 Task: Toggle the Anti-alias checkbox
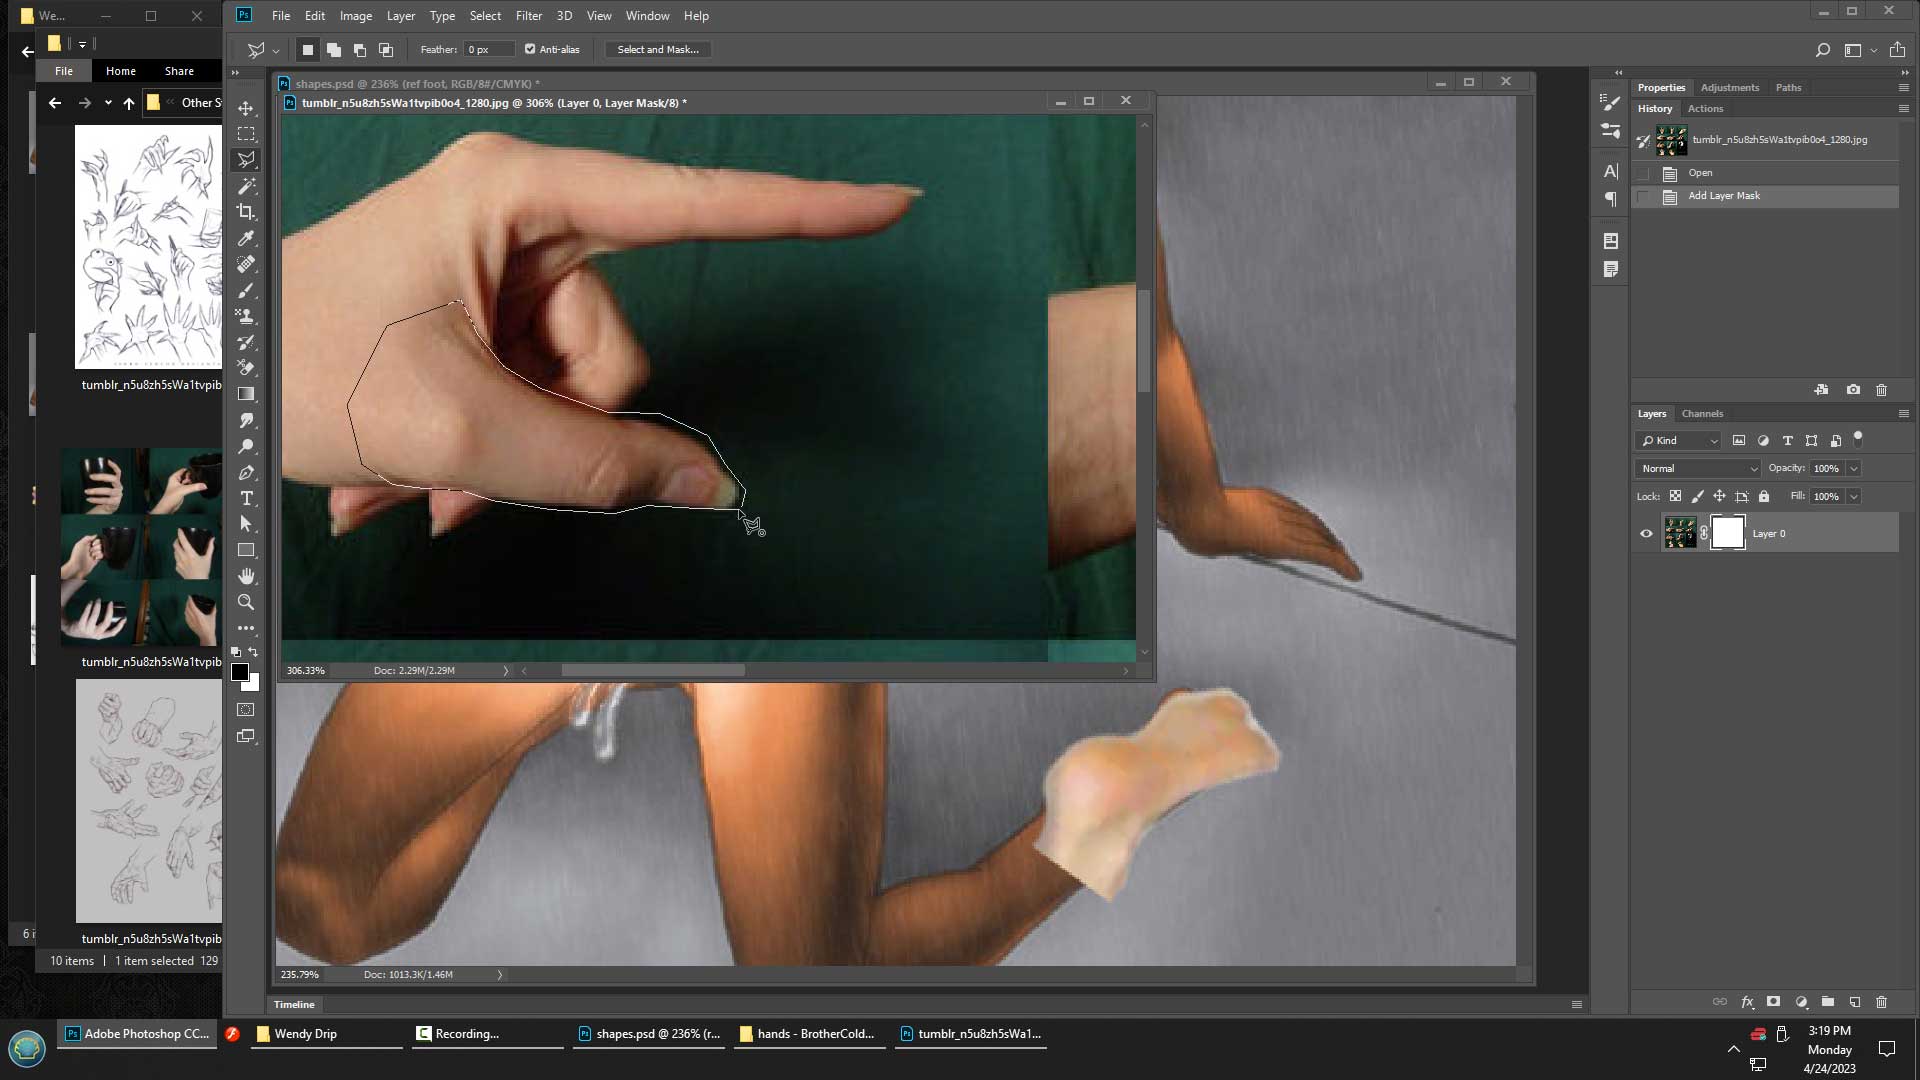point(530,49)
